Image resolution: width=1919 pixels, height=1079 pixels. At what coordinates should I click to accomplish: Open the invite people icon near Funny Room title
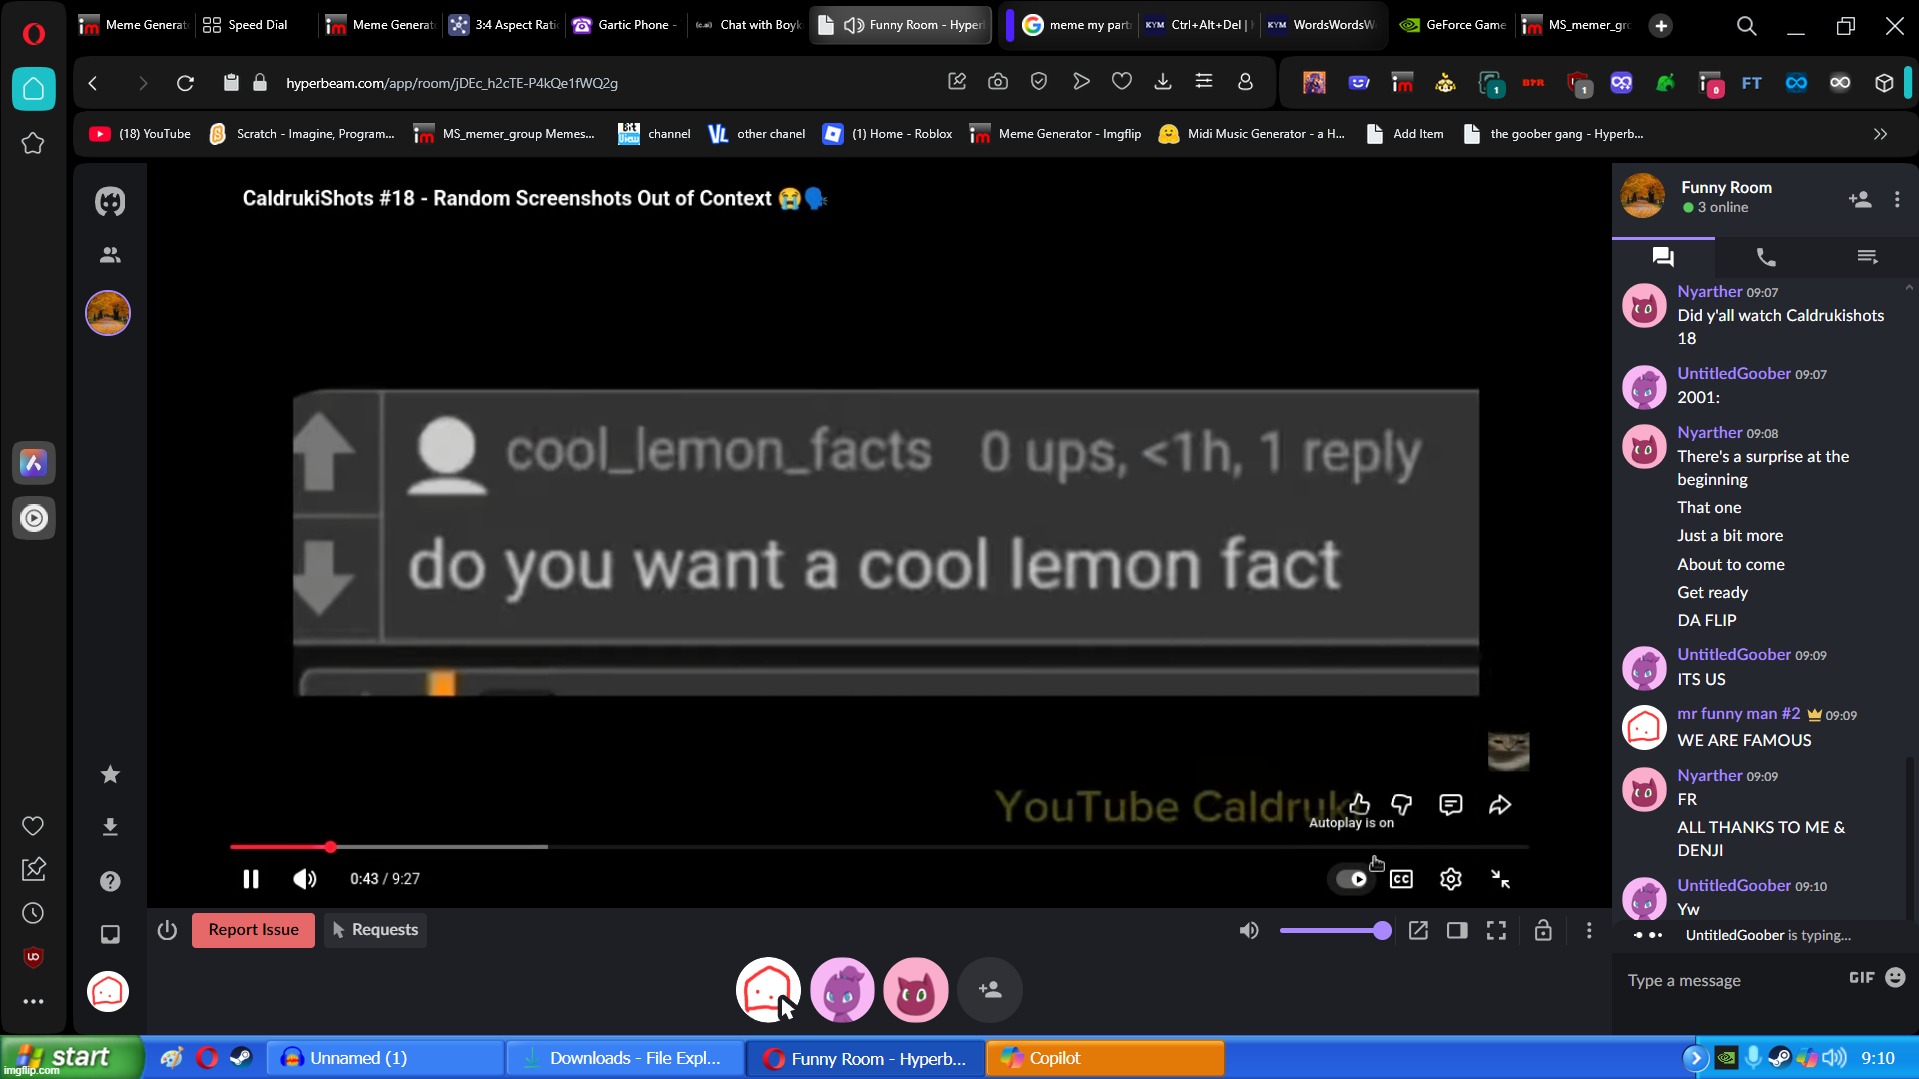click(1859, 199)
